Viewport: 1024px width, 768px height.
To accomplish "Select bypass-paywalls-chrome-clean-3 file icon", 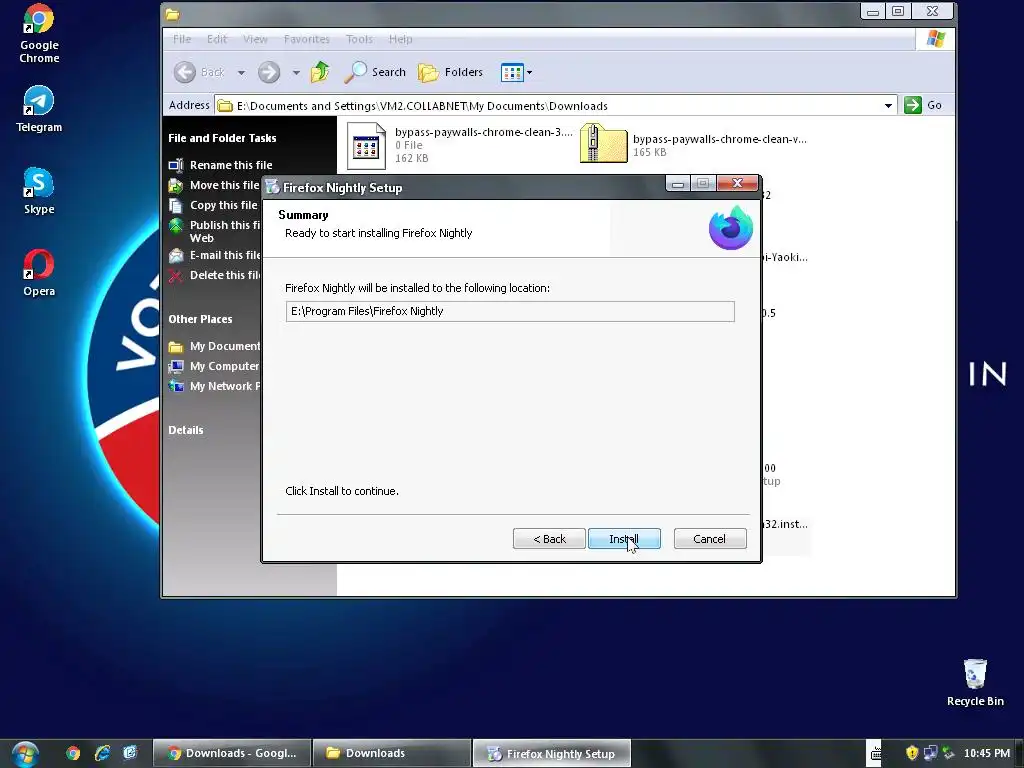I will [366, 145].
